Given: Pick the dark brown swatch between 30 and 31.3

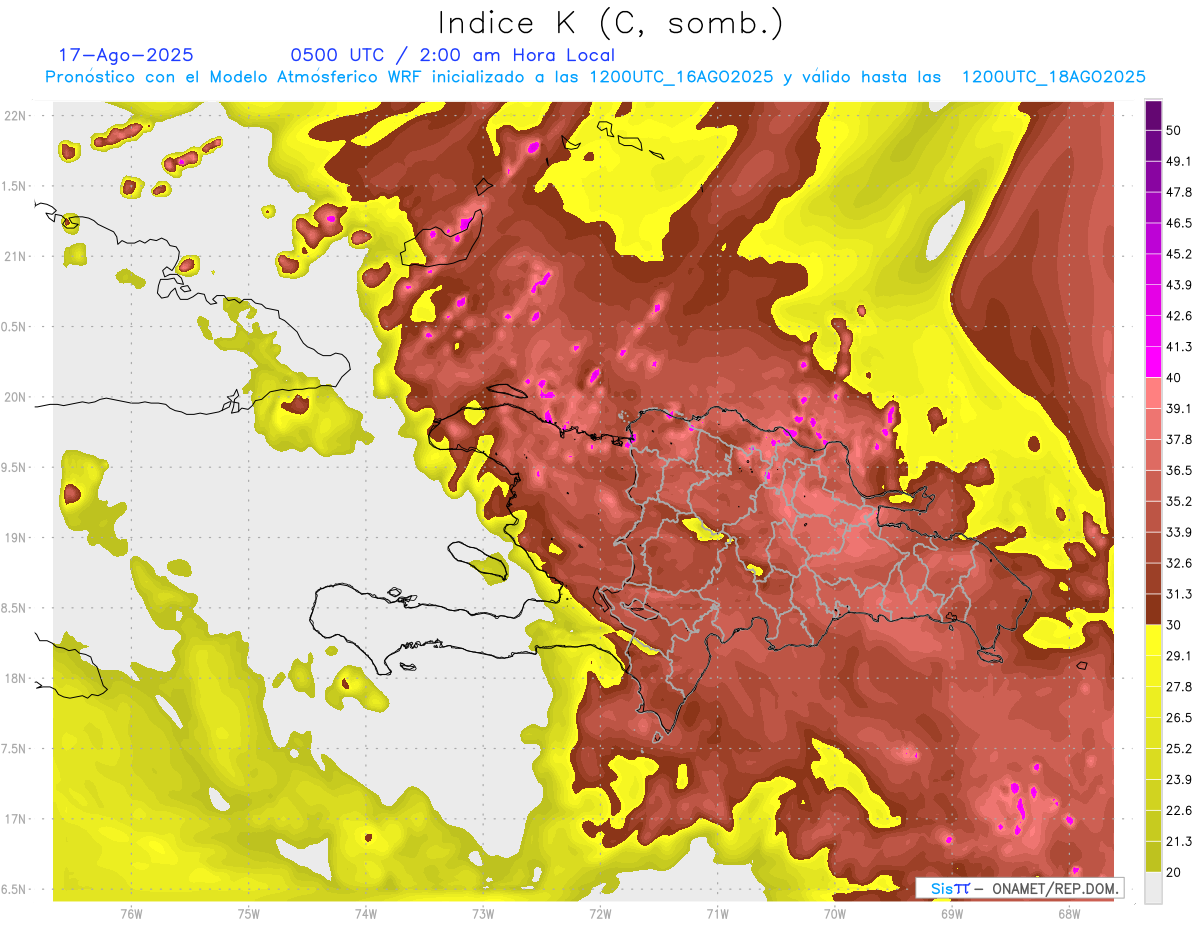Looking at the screenshot, I should (x=1153, y=609).
